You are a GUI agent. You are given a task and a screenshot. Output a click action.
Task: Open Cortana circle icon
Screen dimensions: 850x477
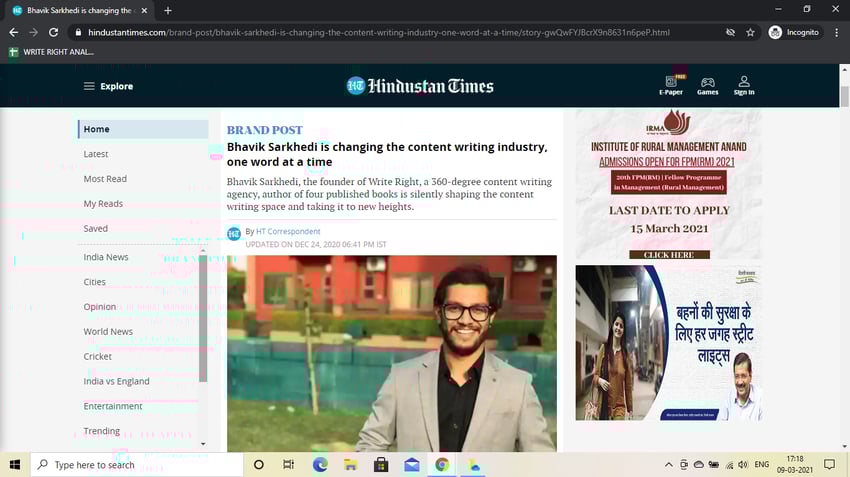[259, 465]
